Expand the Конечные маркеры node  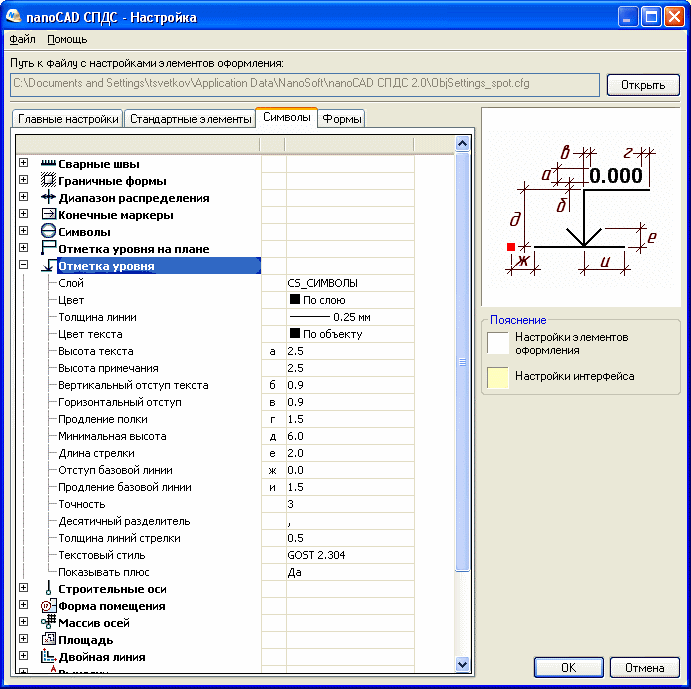23,214
